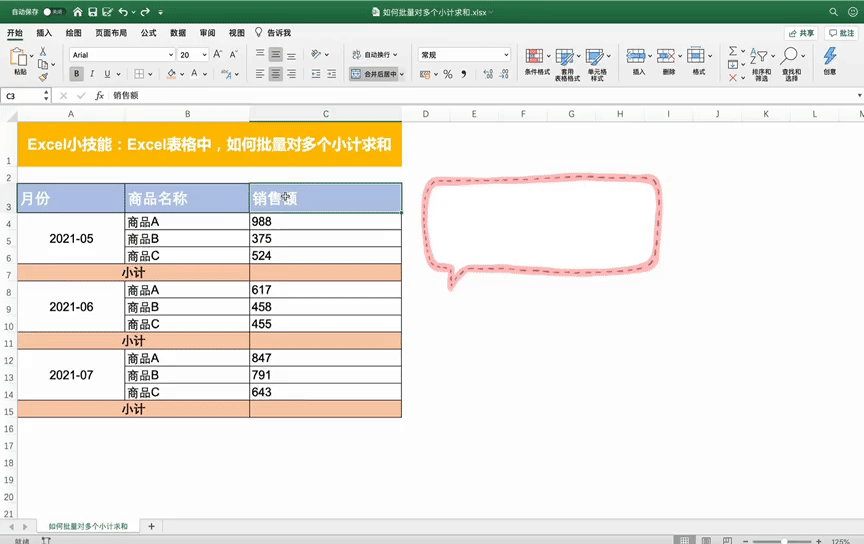Toggle center horizontal alignment
The image size is (864, 544).
click(x=276, y=73)
